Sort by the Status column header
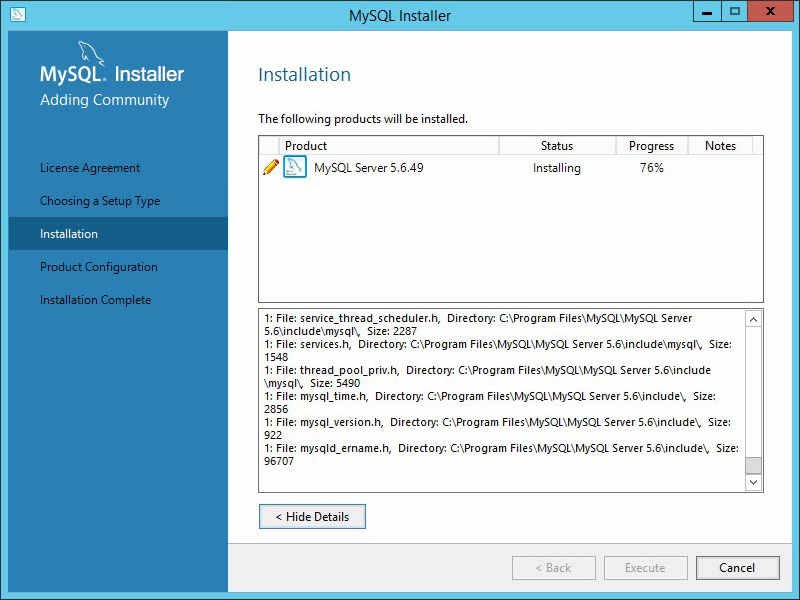The height and width of the screenshot is (600, 800). click(557, 146)
